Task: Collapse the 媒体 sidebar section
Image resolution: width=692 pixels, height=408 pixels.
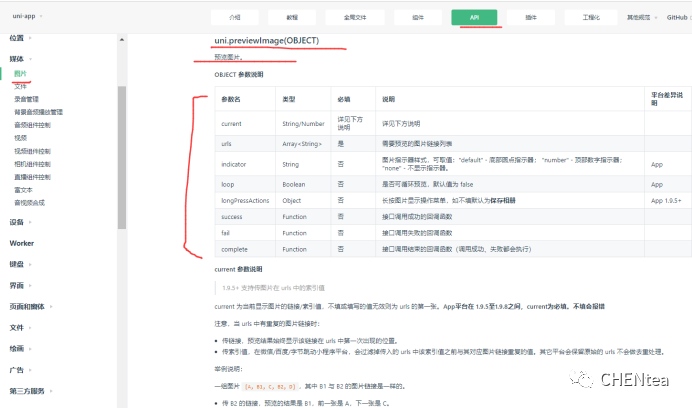Action: click(20, 59)
